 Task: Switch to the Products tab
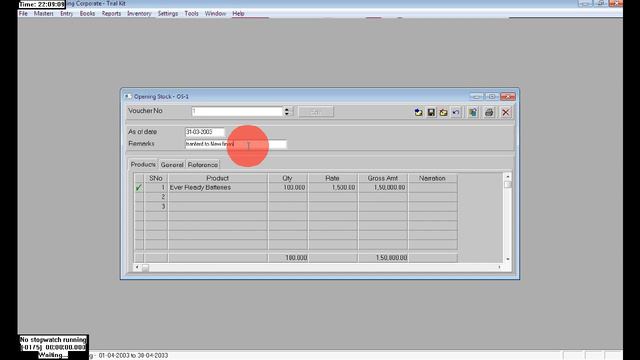[x=143, y=164]
